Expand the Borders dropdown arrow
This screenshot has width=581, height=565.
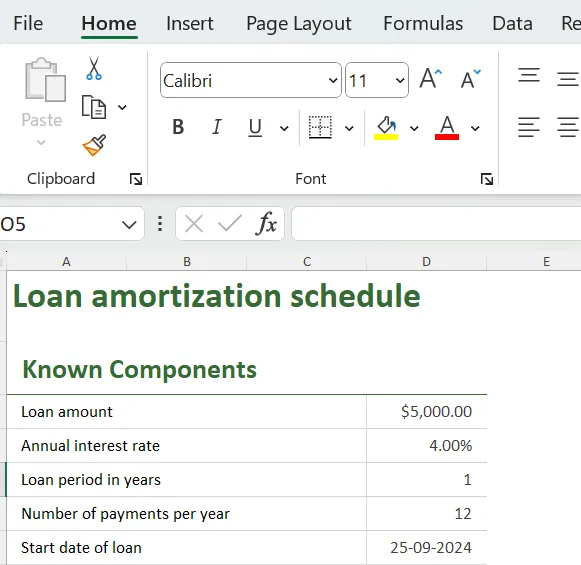pos(349,128)
